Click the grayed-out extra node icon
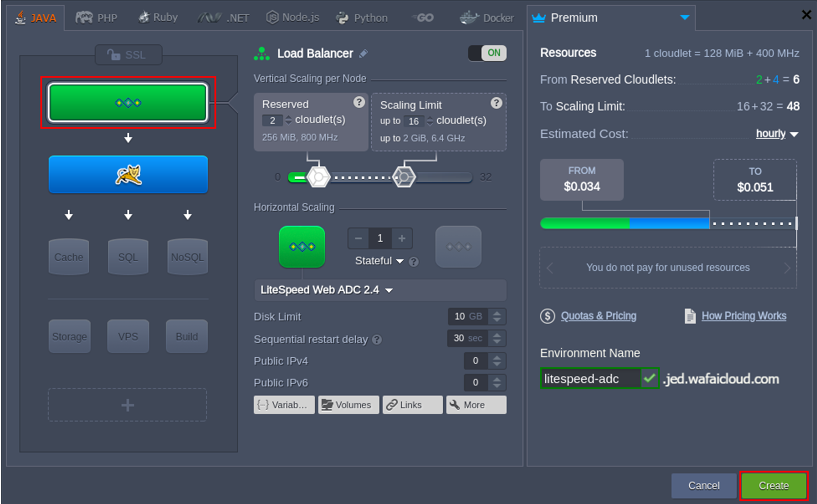The image size is (817, 504). click(459, 247)
